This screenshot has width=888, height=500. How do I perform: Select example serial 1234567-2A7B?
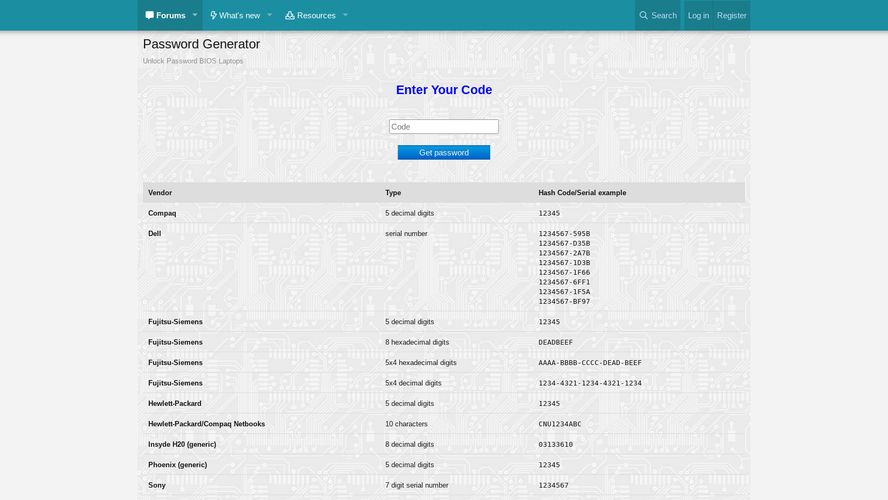pyautogui.click(x=564, y=253)
